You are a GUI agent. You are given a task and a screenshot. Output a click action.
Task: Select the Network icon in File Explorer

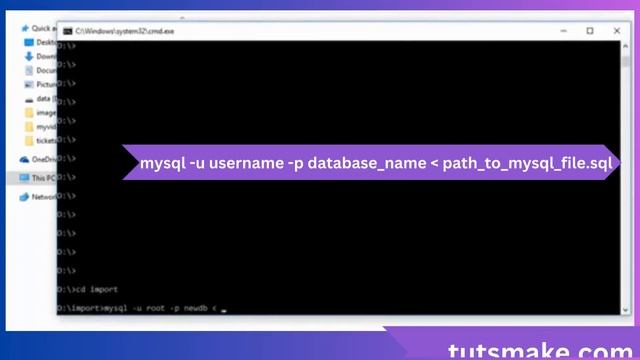[24, 197]
